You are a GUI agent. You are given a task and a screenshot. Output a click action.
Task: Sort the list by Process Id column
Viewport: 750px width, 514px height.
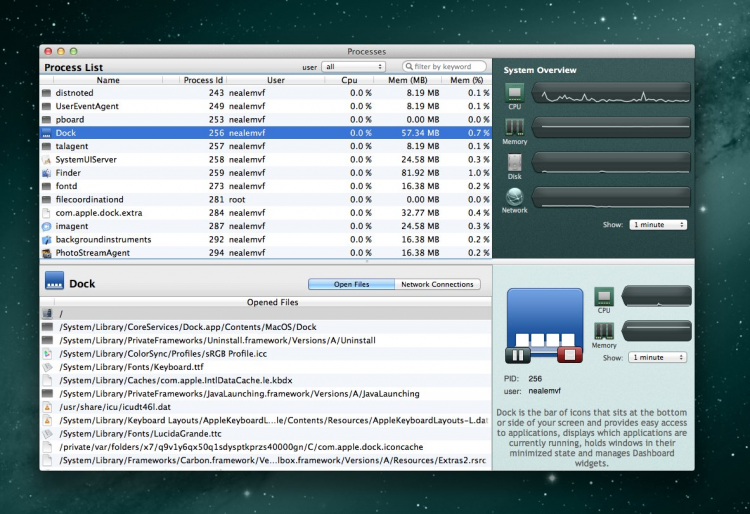[x=203, y=80]
